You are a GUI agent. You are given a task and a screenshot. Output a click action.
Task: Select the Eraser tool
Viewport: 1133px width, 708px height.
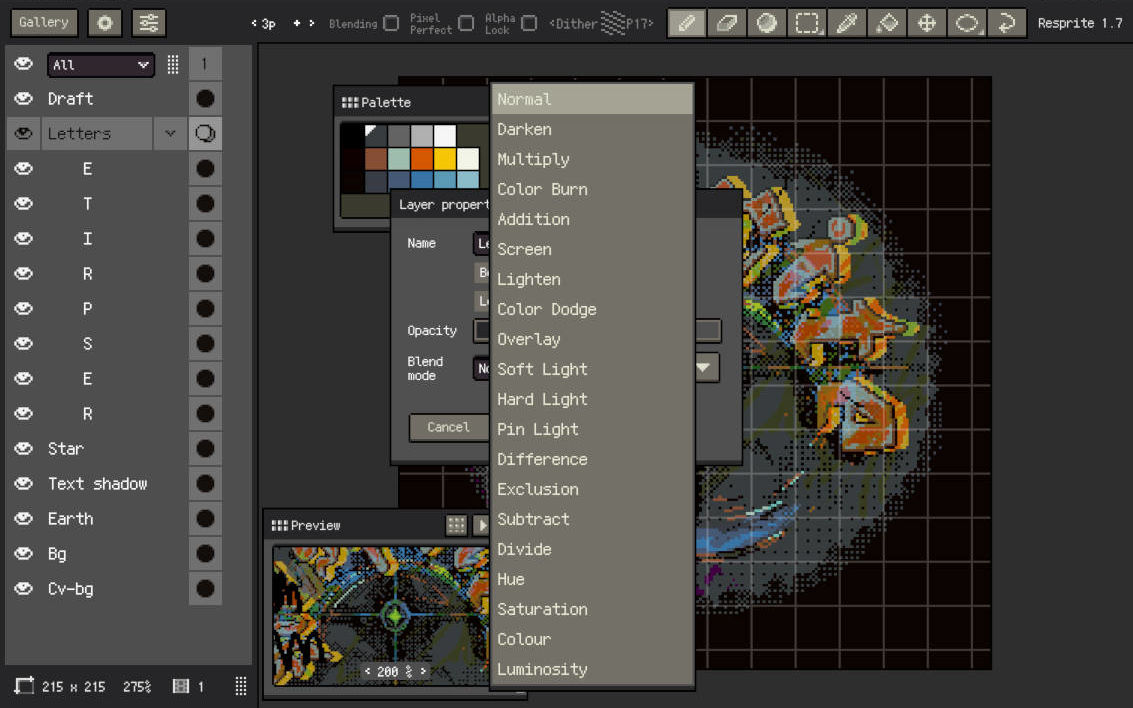[x=726, y=23]
